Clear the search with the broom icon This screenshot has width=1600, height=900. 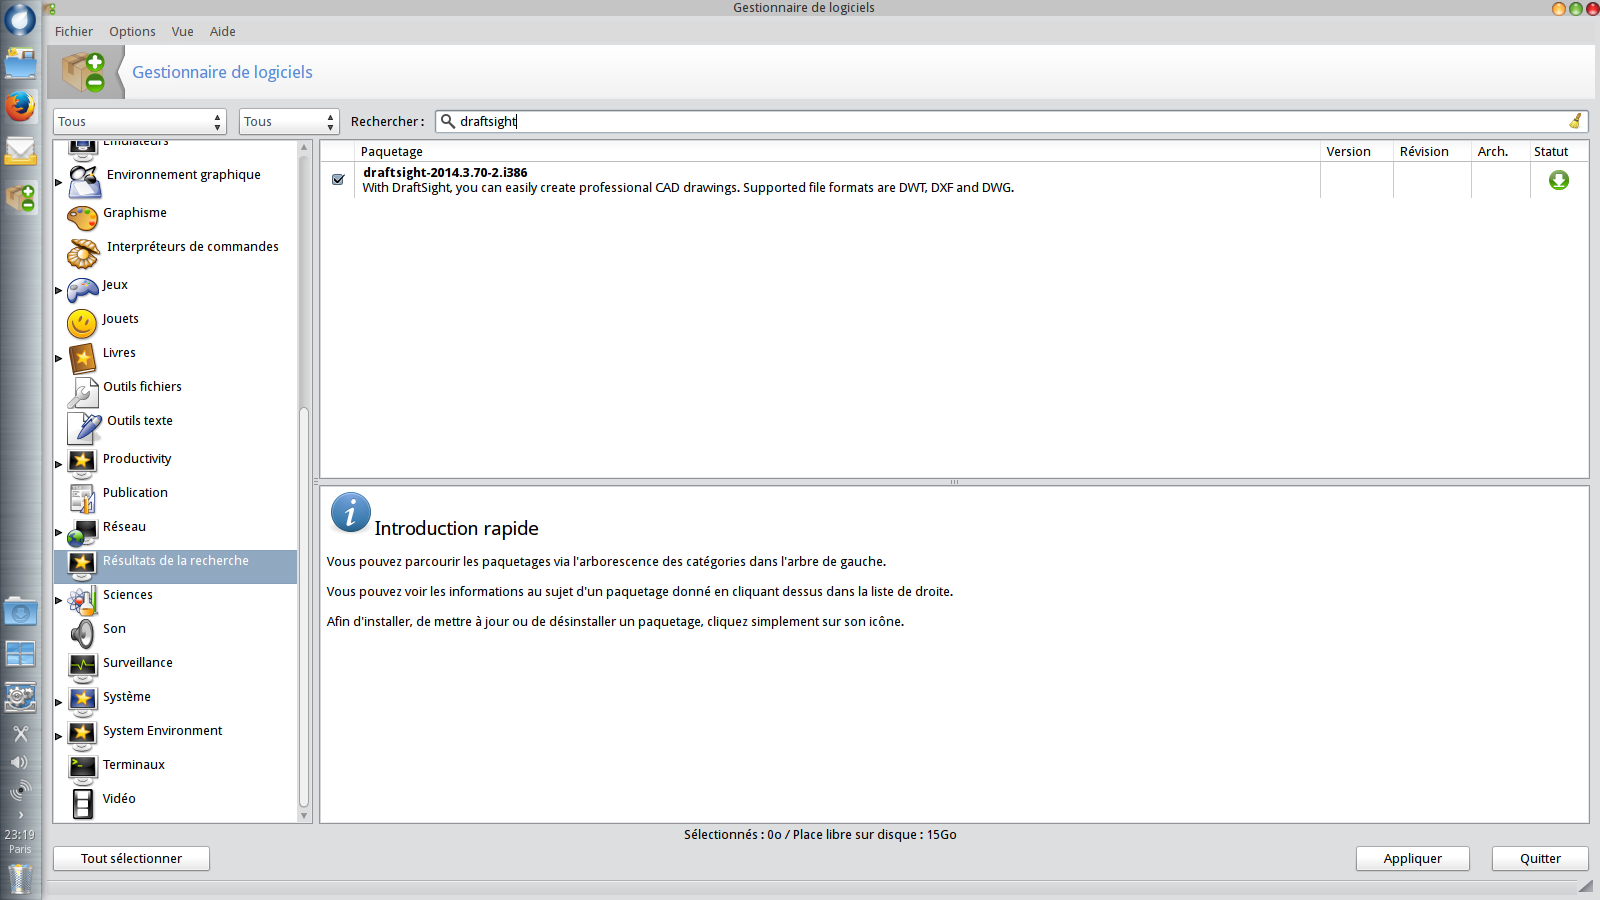tap(1575, 121)
